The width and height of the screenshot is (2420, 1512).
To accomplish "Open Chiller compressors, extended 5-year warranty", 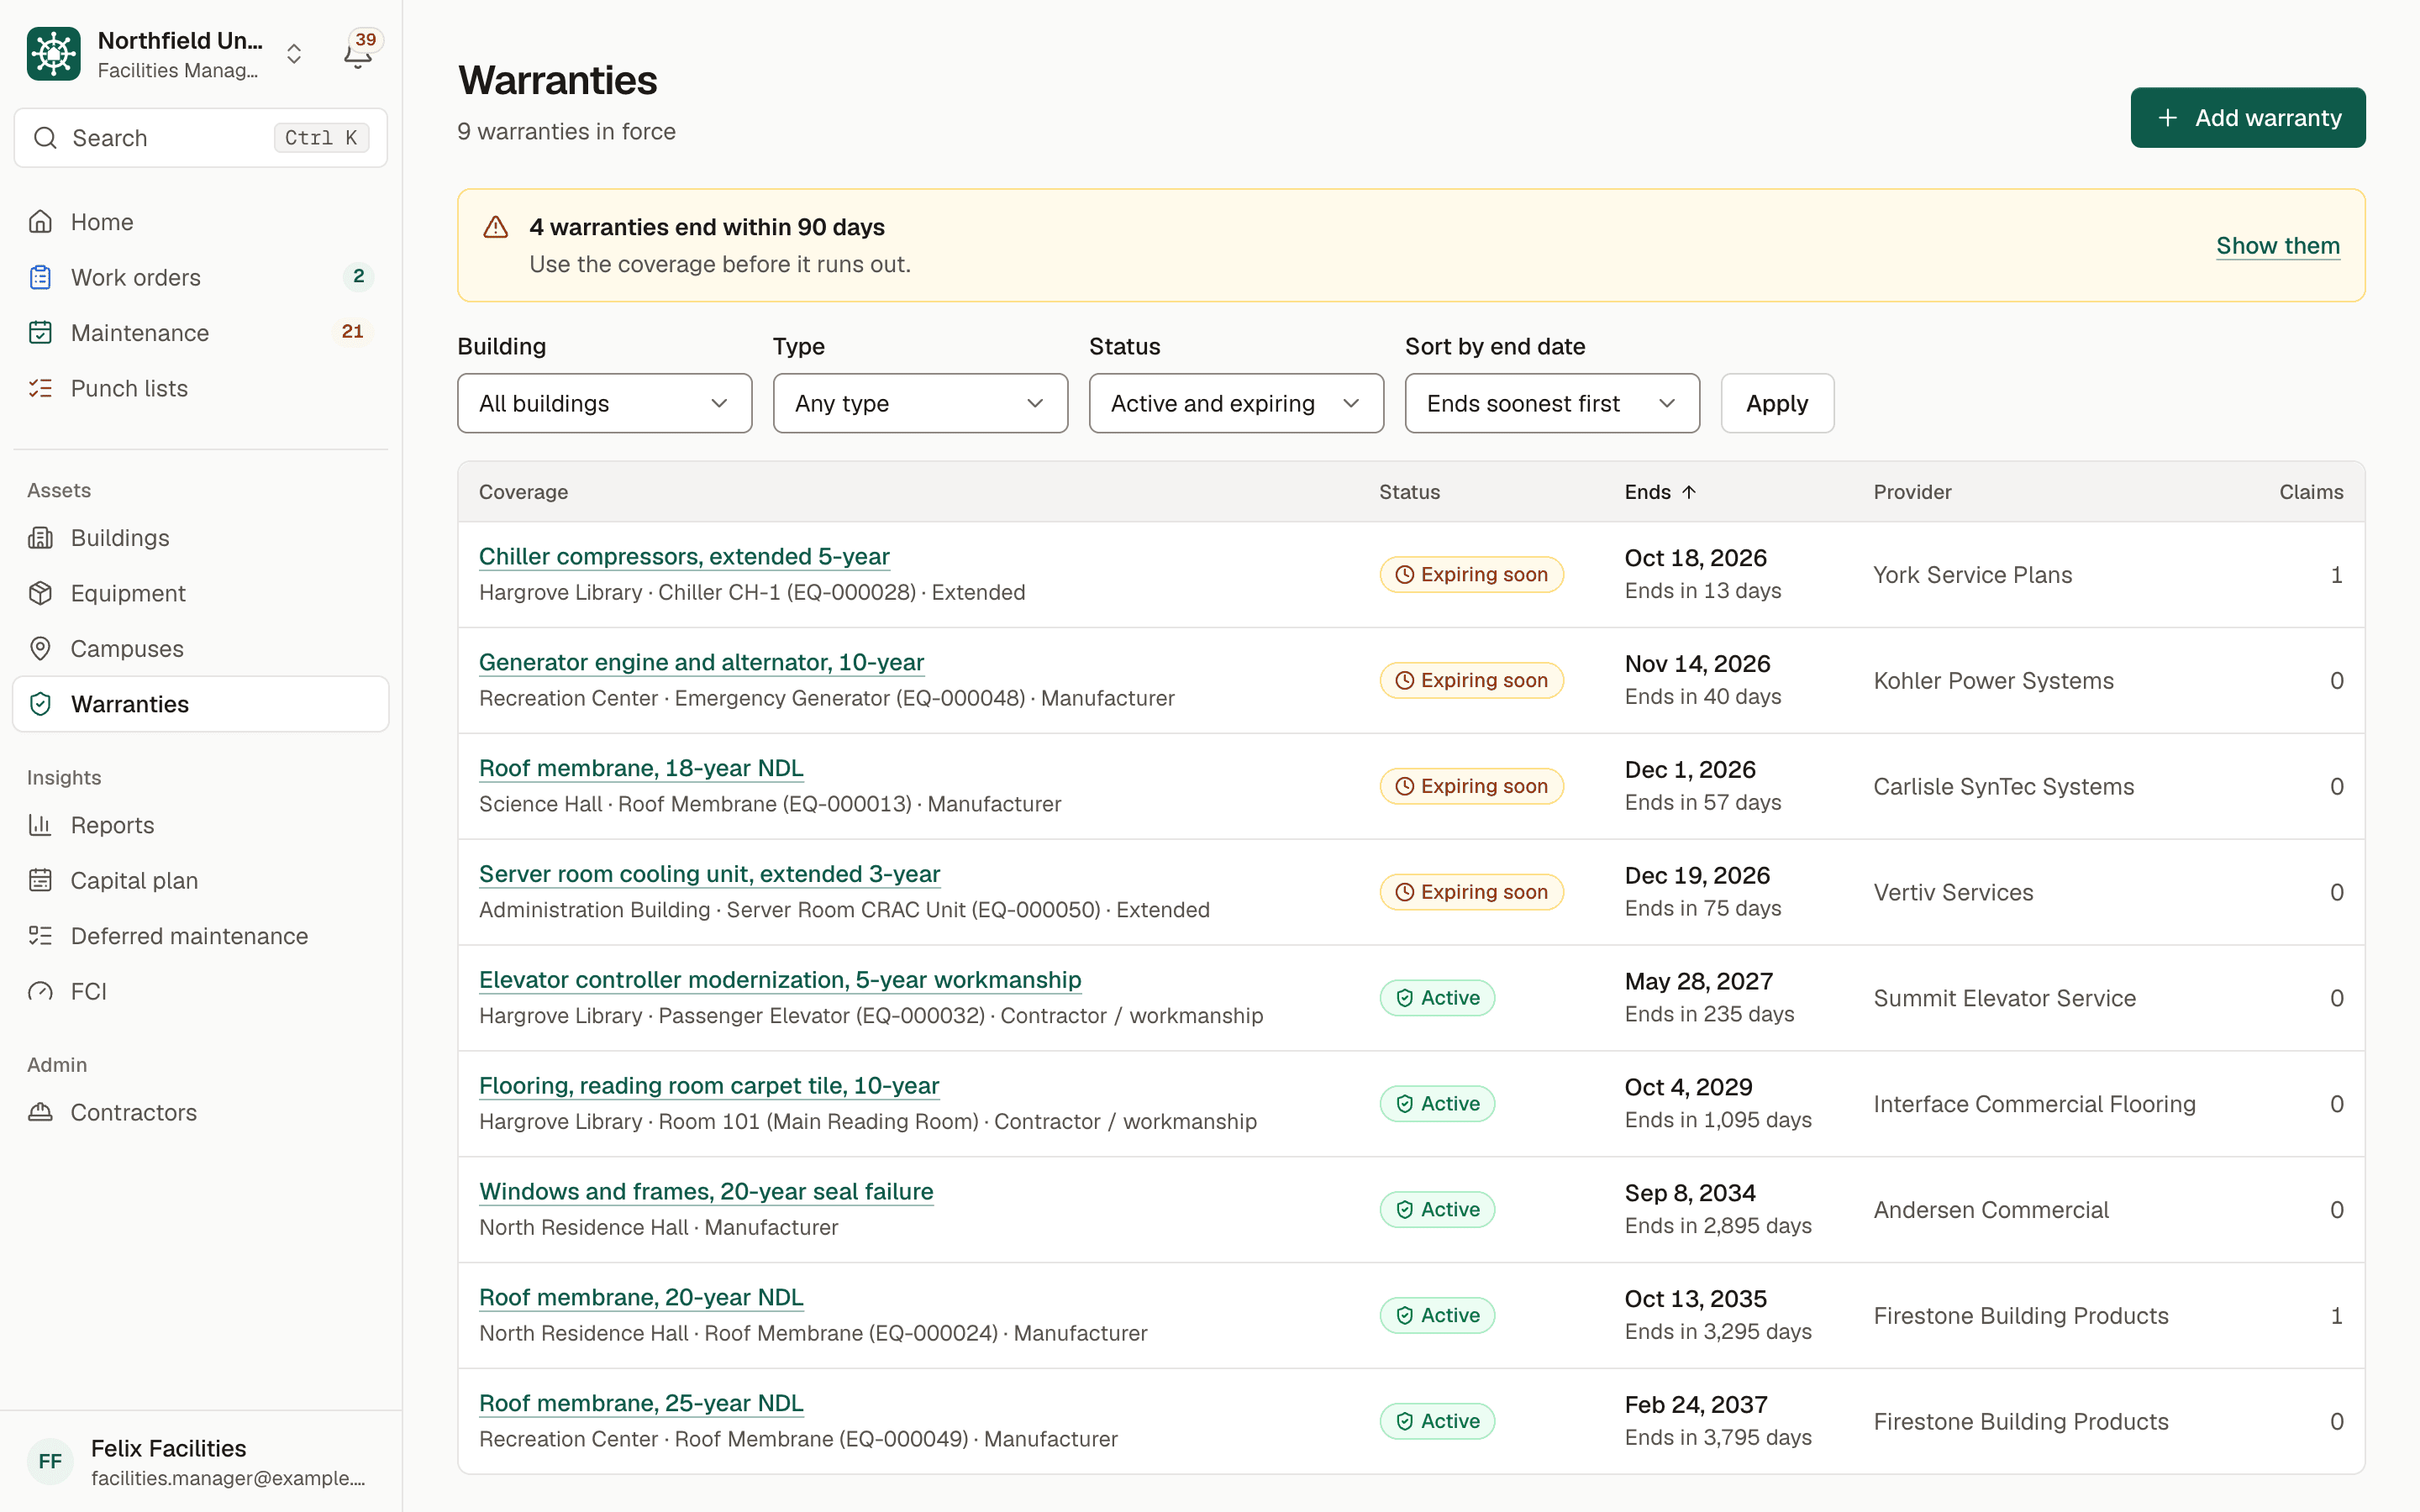I will tap(684, 556).
